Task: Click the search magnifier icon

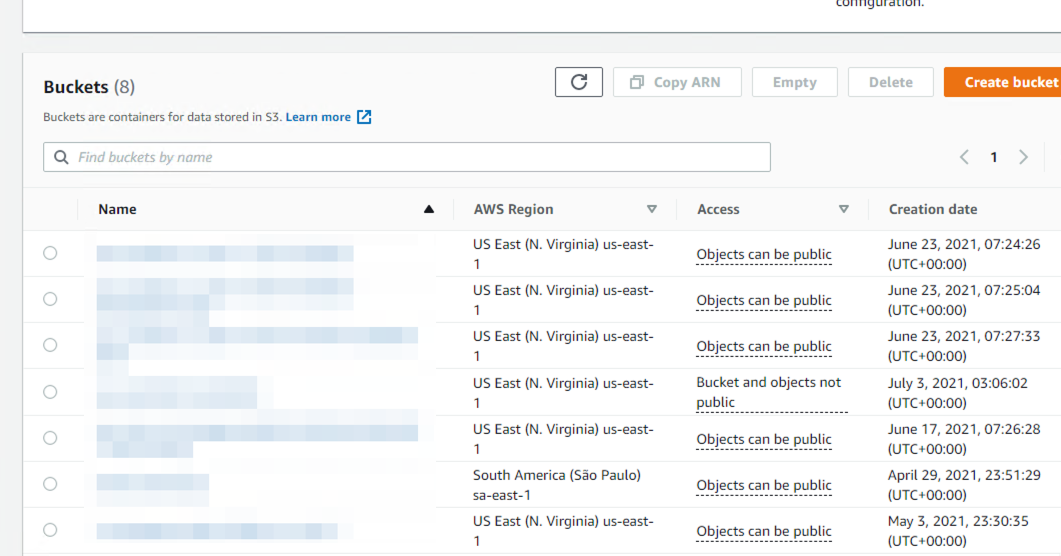Action: click(x=61, y=157)
